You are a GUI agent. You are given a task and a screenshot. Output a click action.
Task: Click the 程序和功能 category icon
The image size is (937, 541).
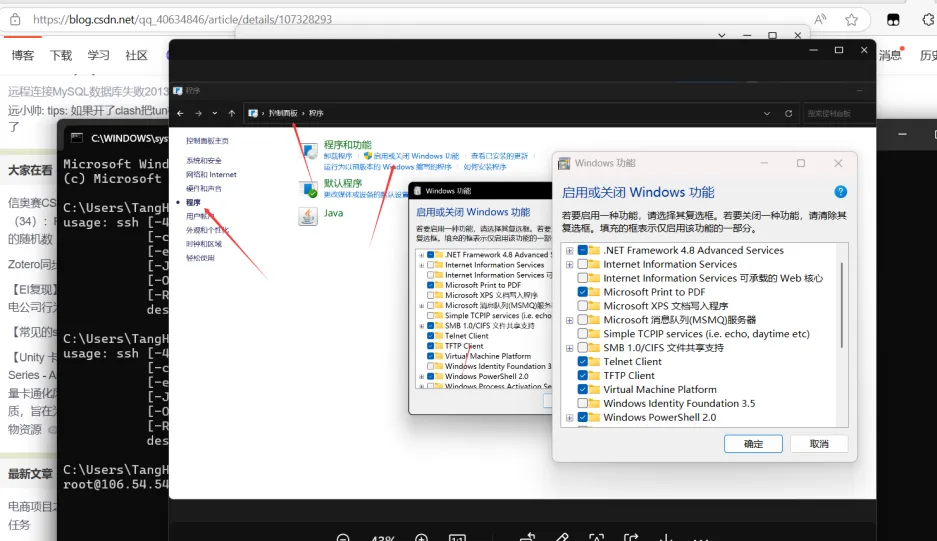point(309,151)
